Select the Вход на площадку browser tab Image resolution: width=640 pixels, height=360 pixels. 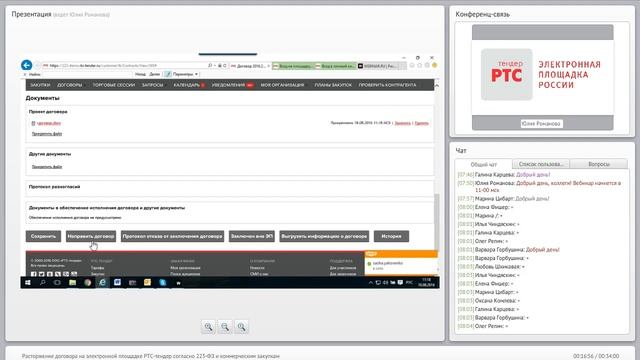[293, 66]
